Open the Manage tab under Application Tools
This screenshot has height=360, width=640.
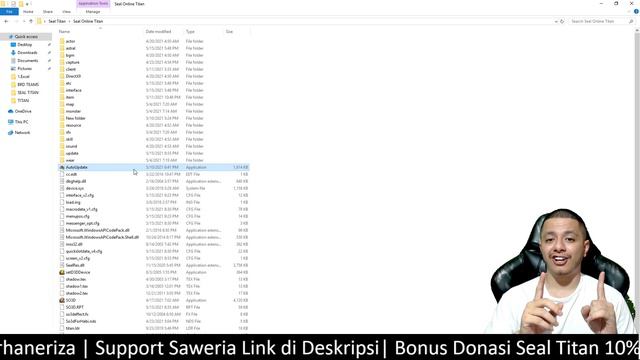(x=93, y=12)
